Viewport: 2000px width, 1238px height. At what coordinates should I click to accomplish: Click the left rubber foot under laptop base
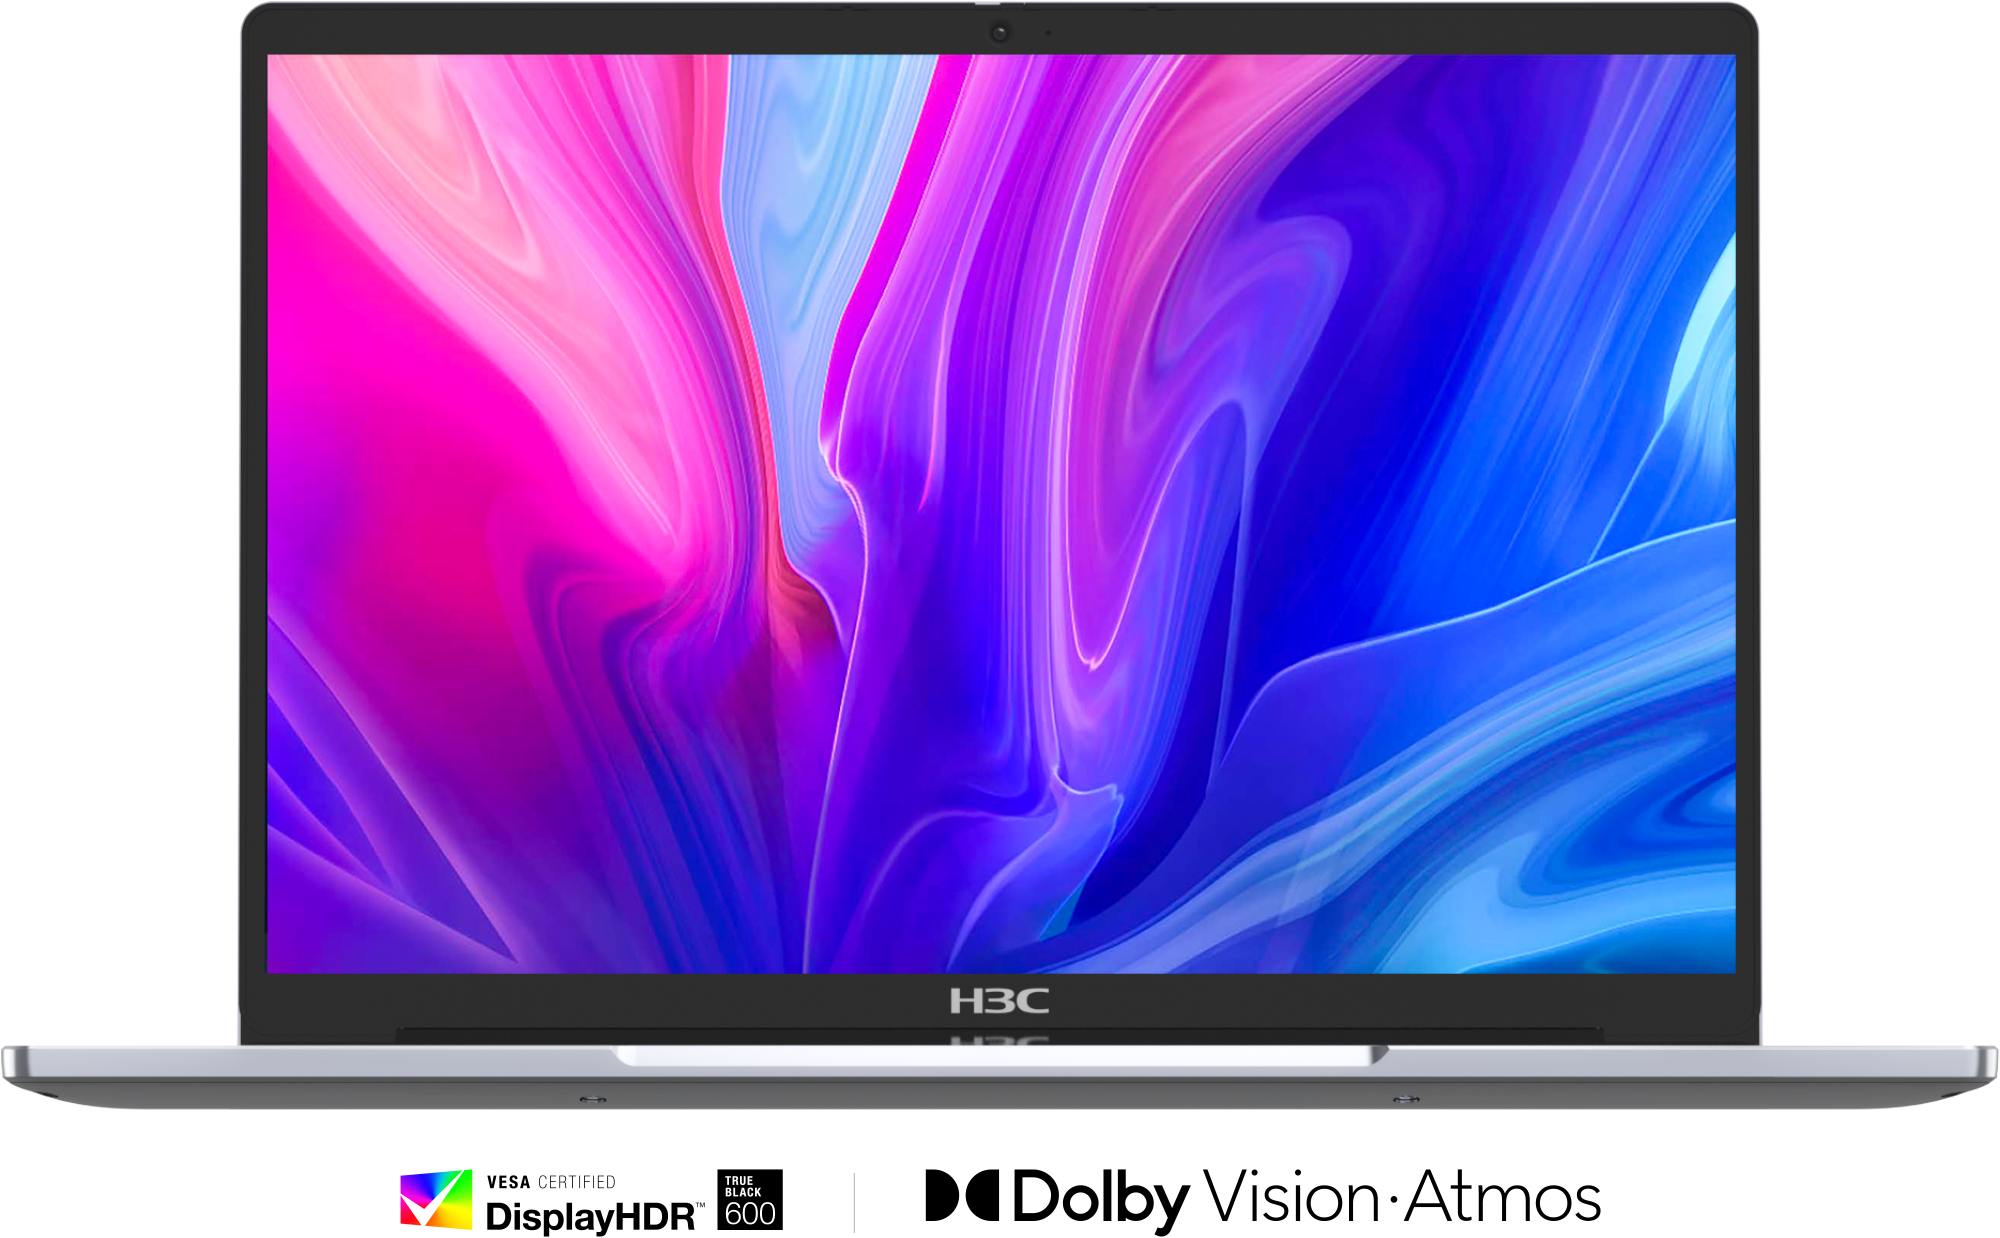click(x=592, y=1100)
